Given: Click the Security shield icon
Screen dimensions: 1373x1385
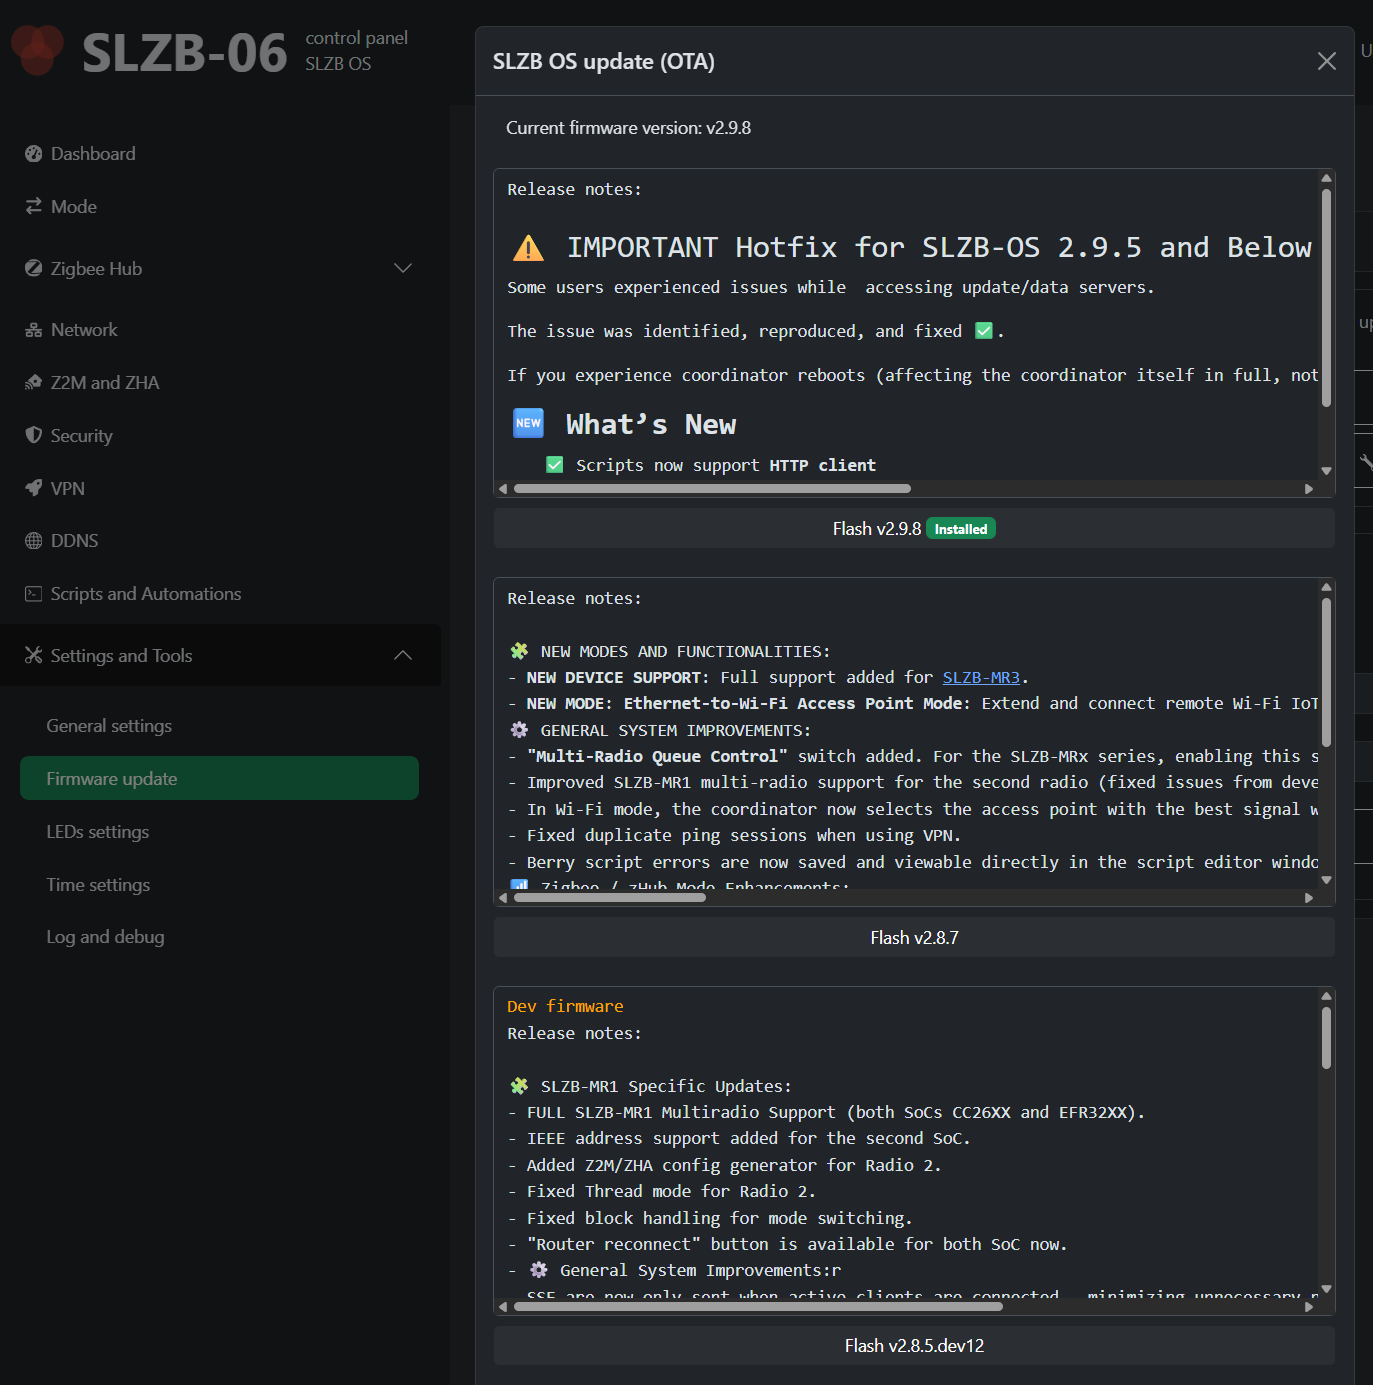Looking at the screenshot, I should 34,435.
